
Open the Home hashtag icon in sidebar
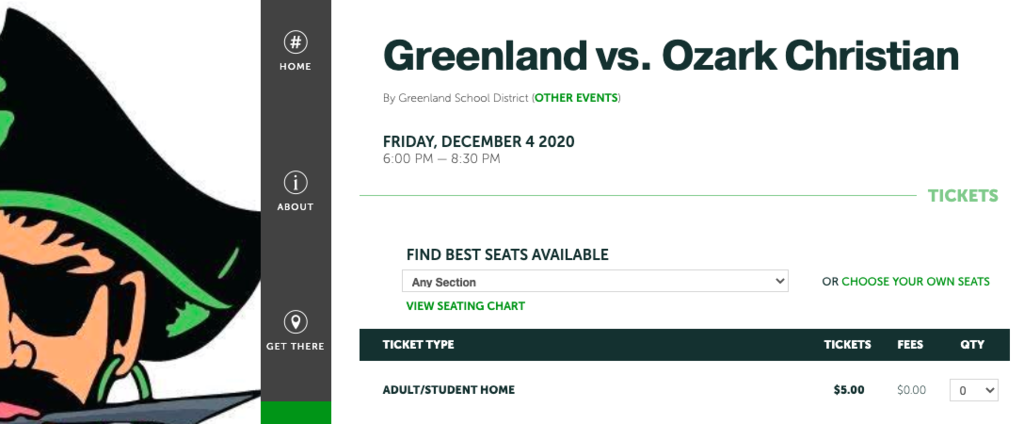point(296,42)
